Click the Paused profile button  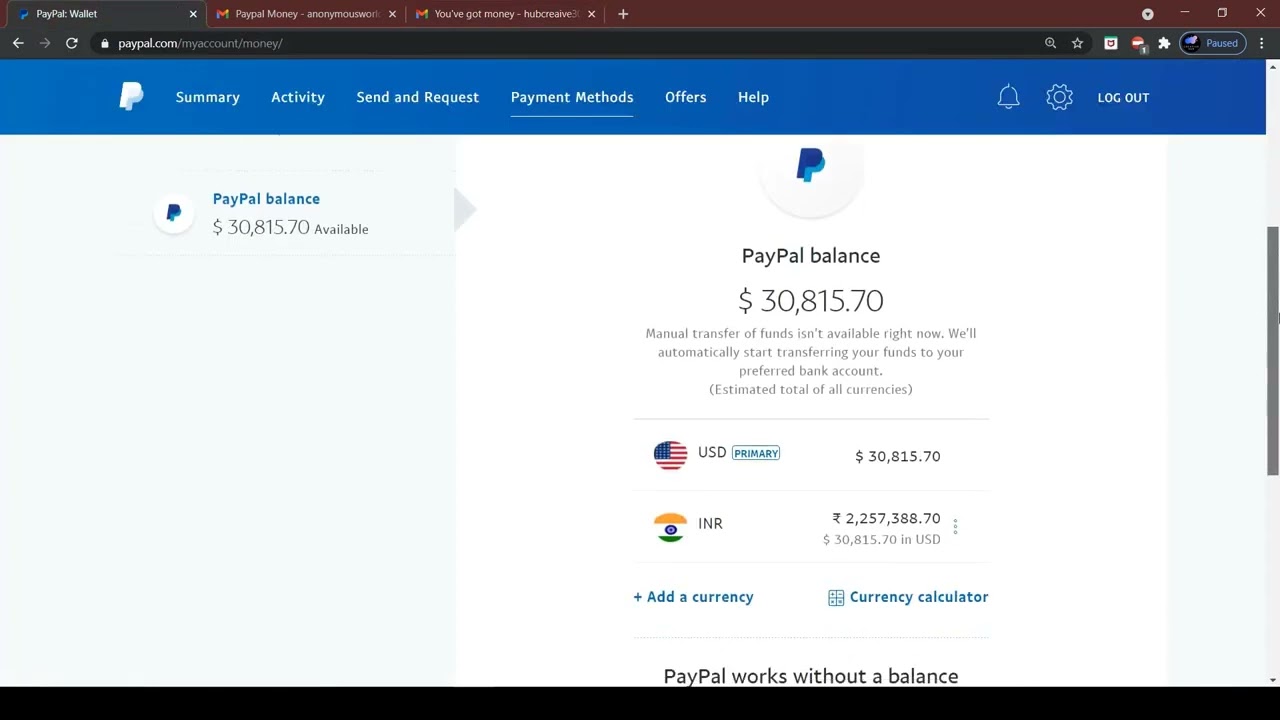1212,43
